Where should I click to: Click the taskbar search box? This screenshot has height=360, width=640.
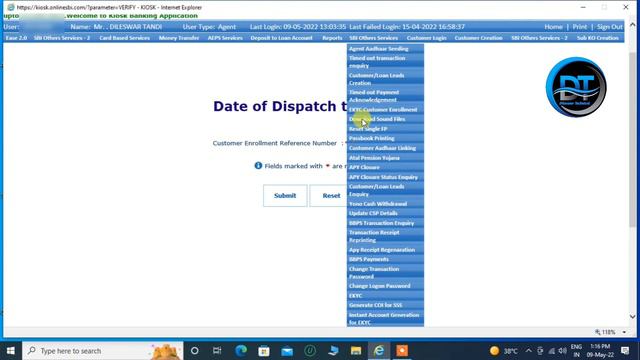pos(103,351)
